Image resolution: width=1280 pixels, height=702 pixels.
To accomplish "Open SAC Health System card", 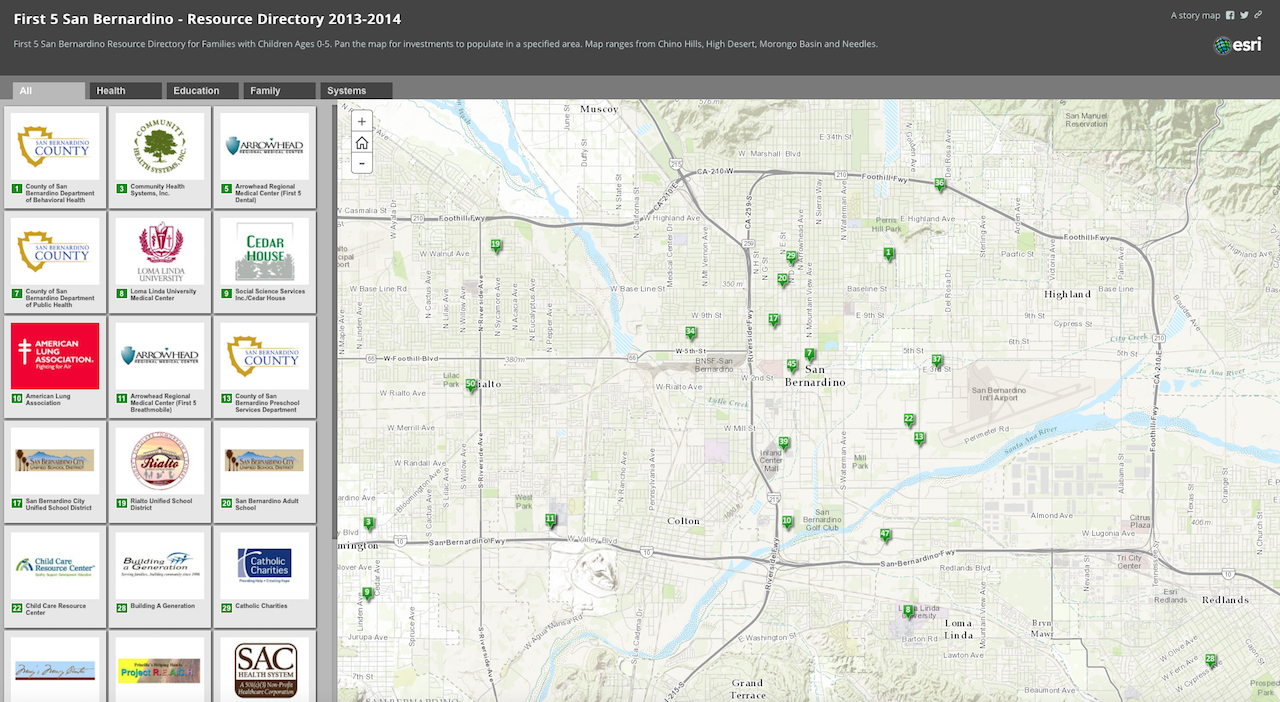I will (265, 667).
